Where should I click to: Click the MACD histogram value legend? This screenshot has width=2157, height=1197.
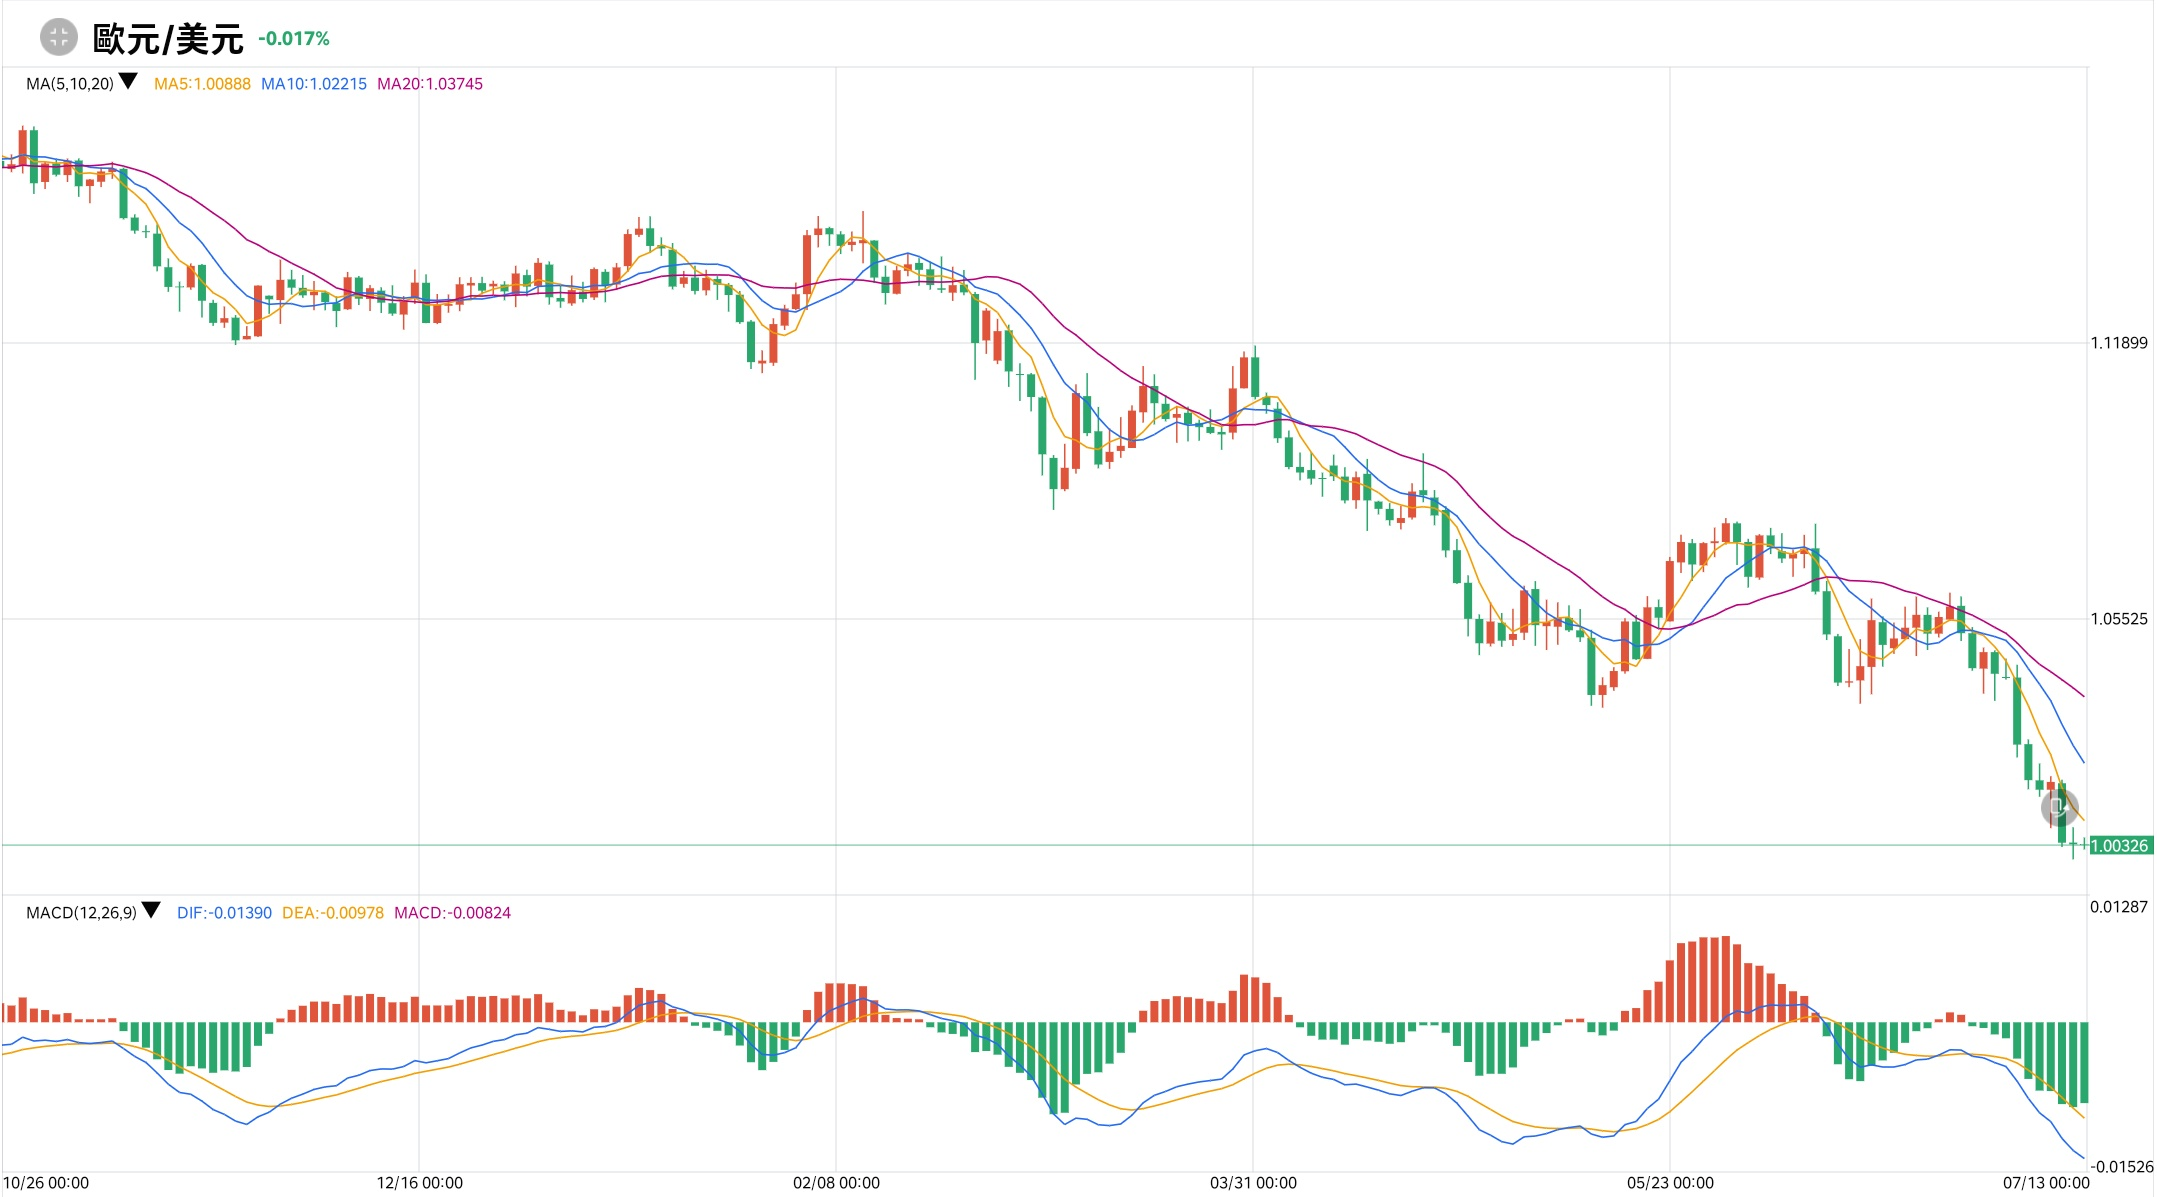(x=452, y=913)
